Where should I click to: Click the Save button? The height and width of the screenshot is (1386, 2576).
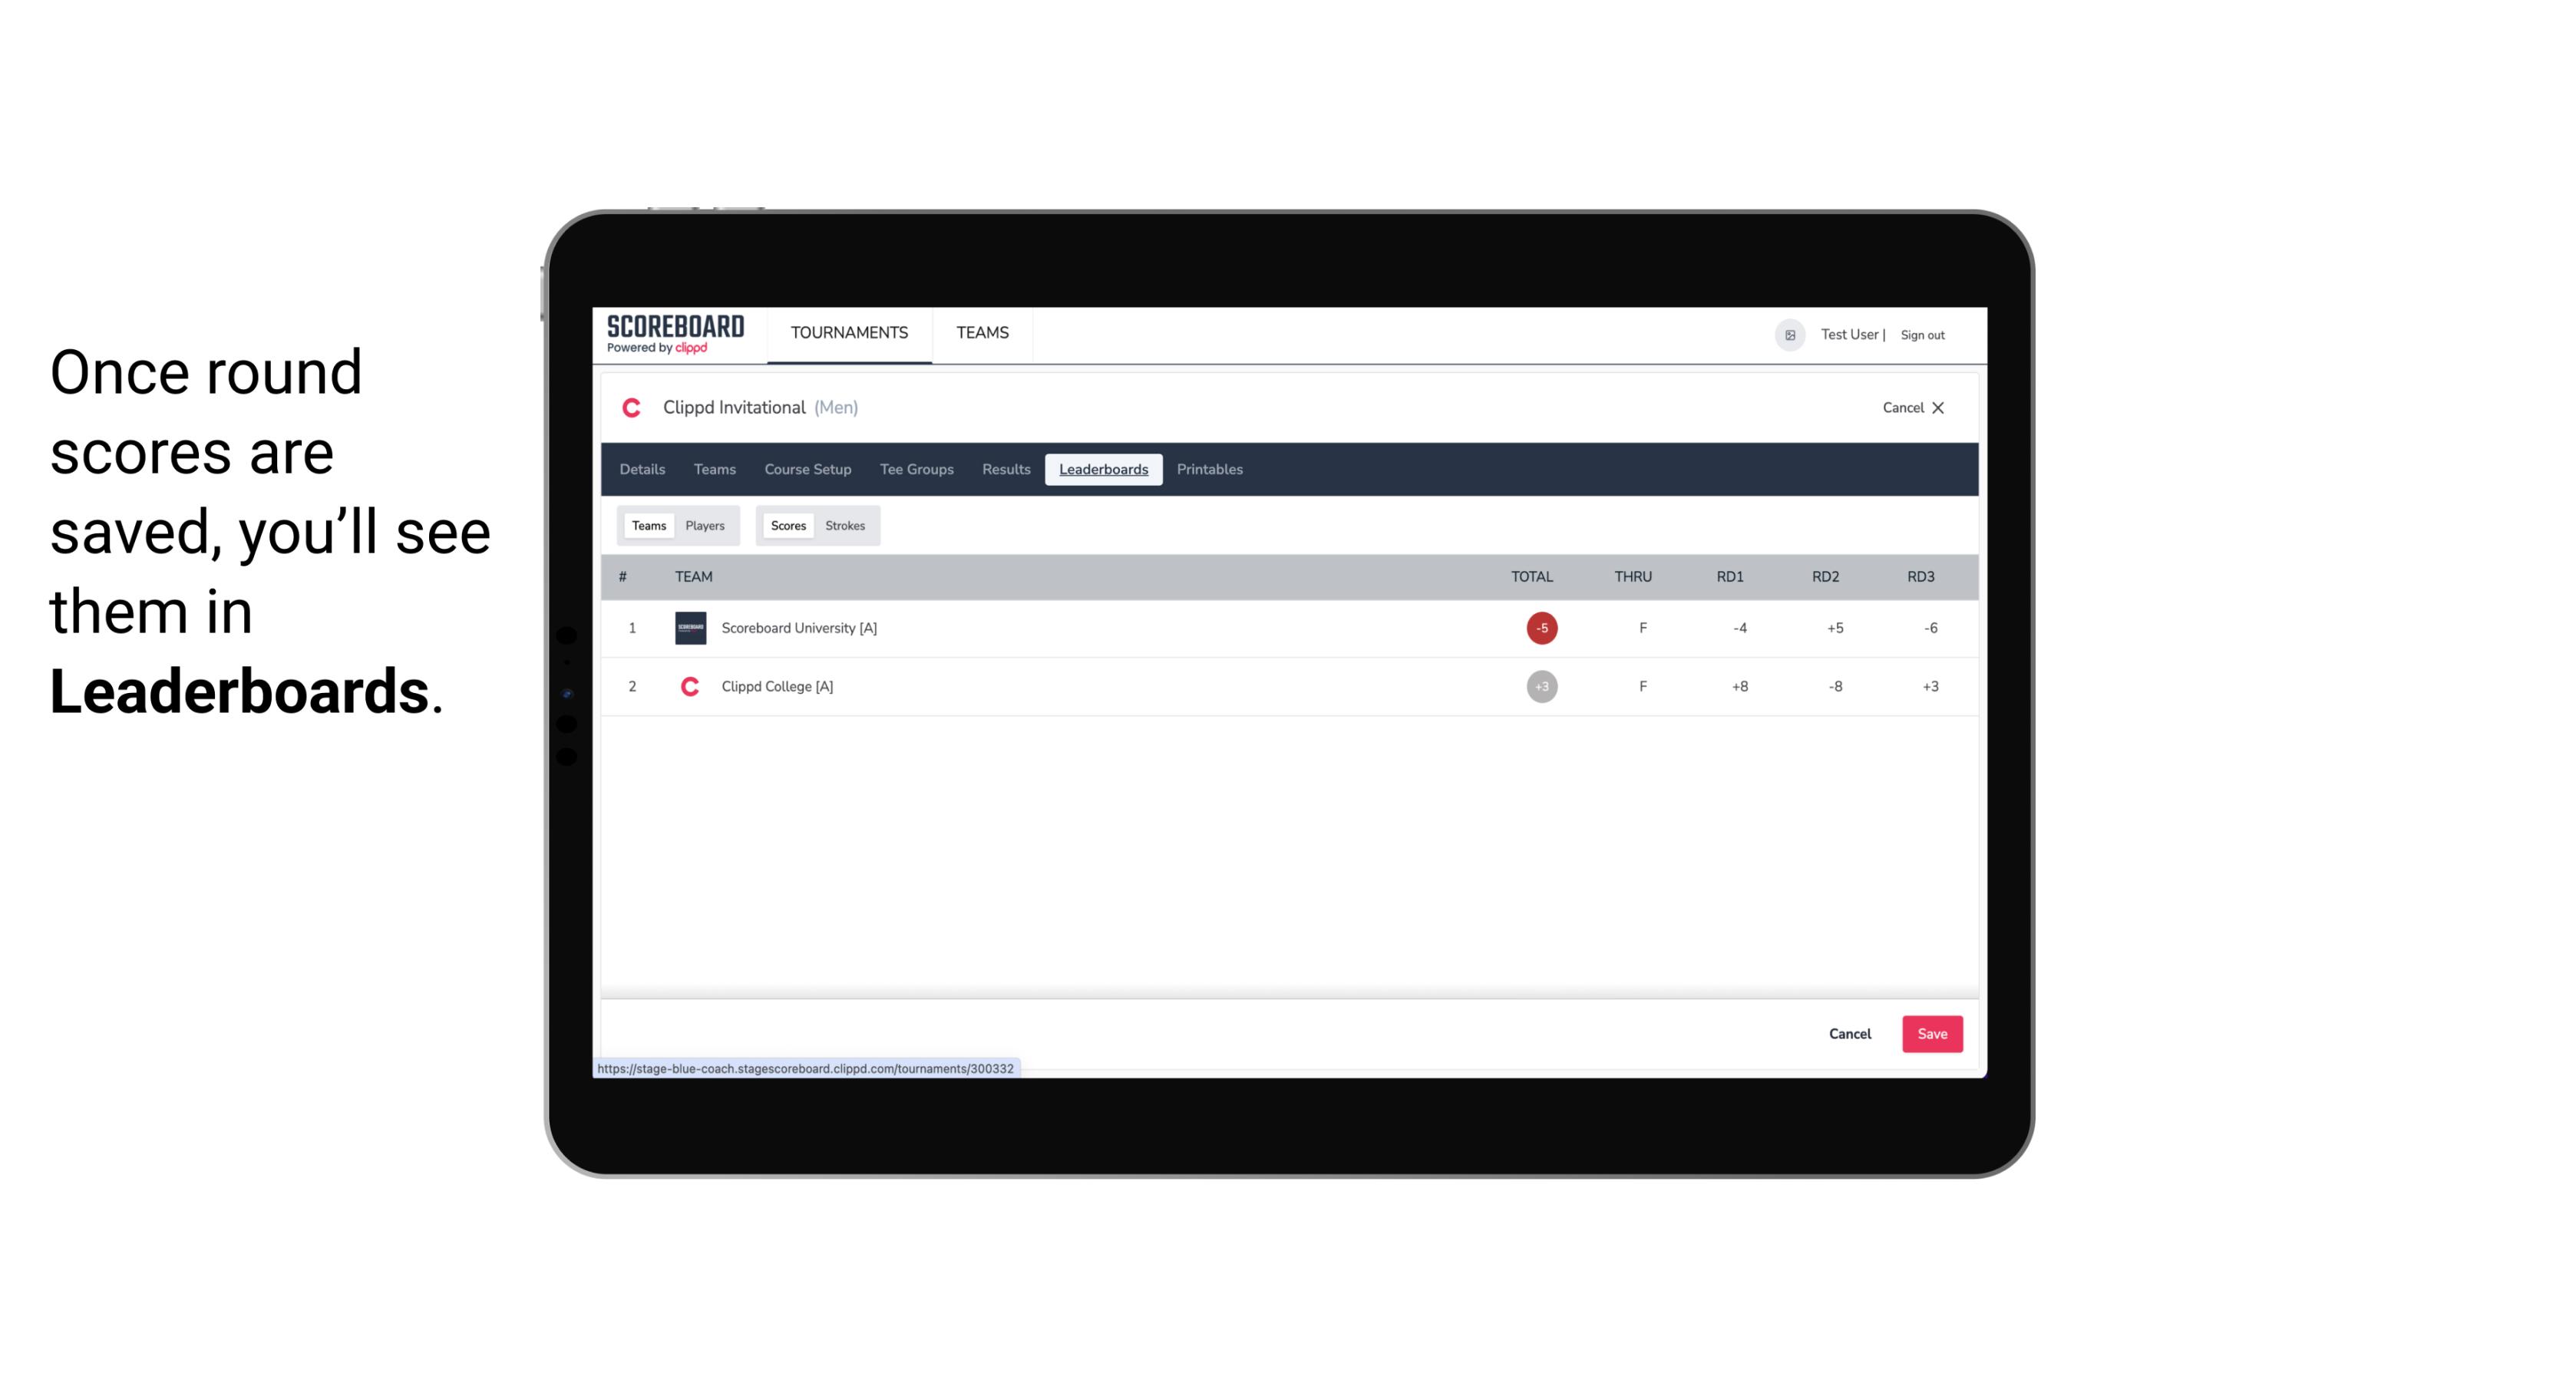point(1929,1033)
